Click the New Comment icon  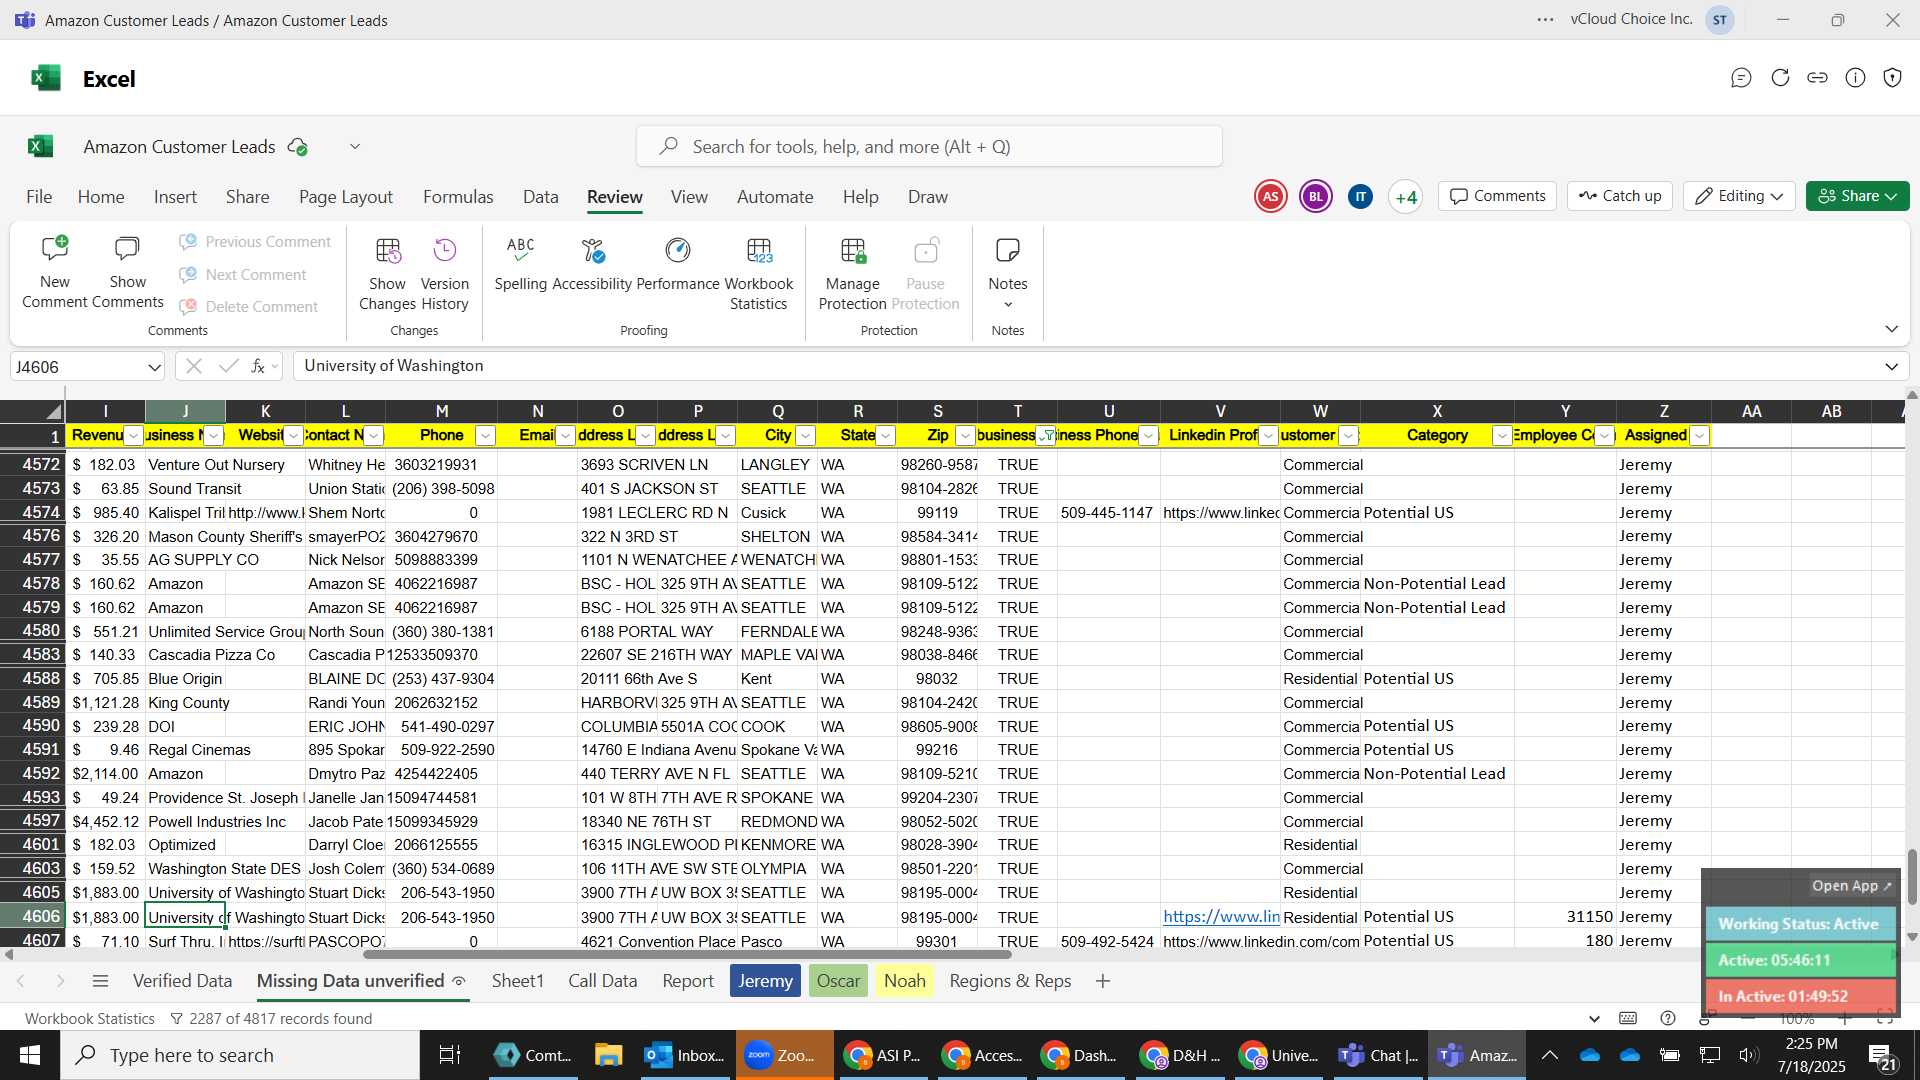(55, 249)
